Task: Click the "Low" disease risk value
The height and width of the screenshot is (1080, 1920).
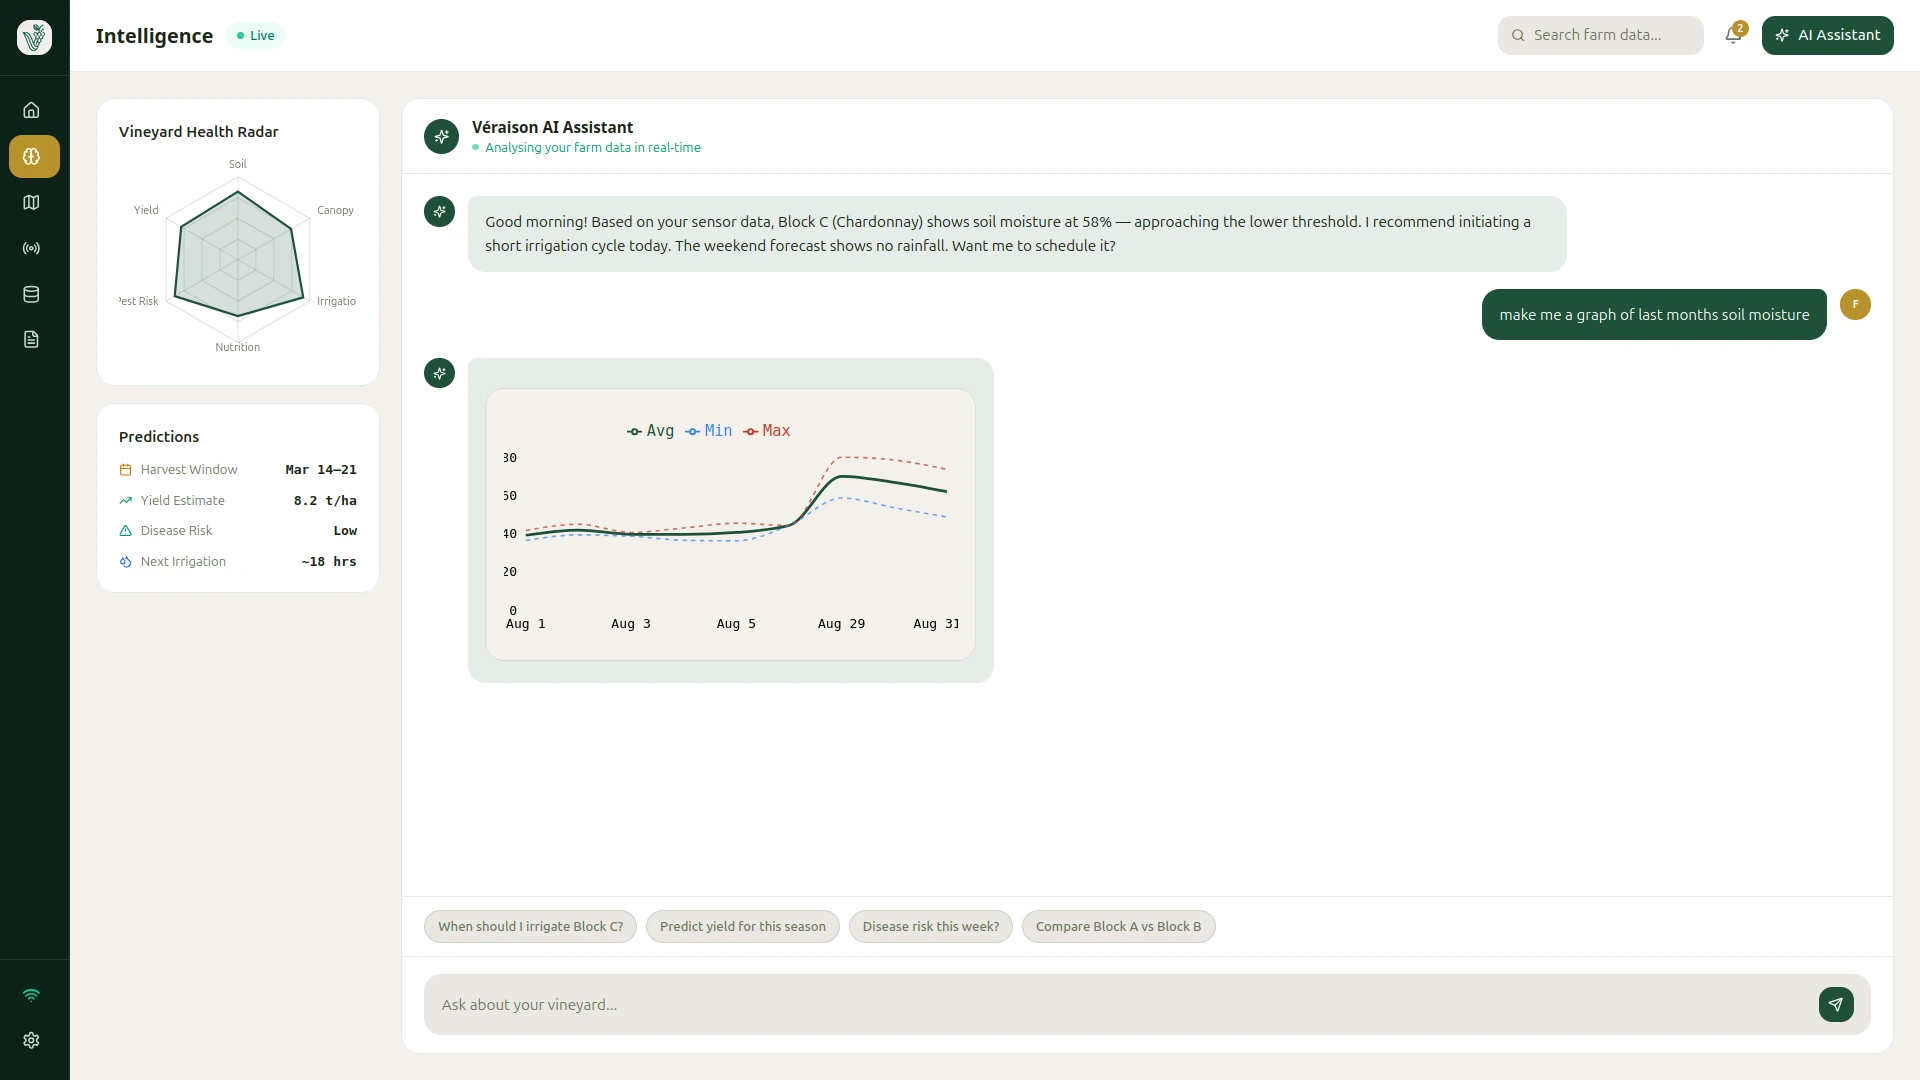Action: tap(345, 531)
